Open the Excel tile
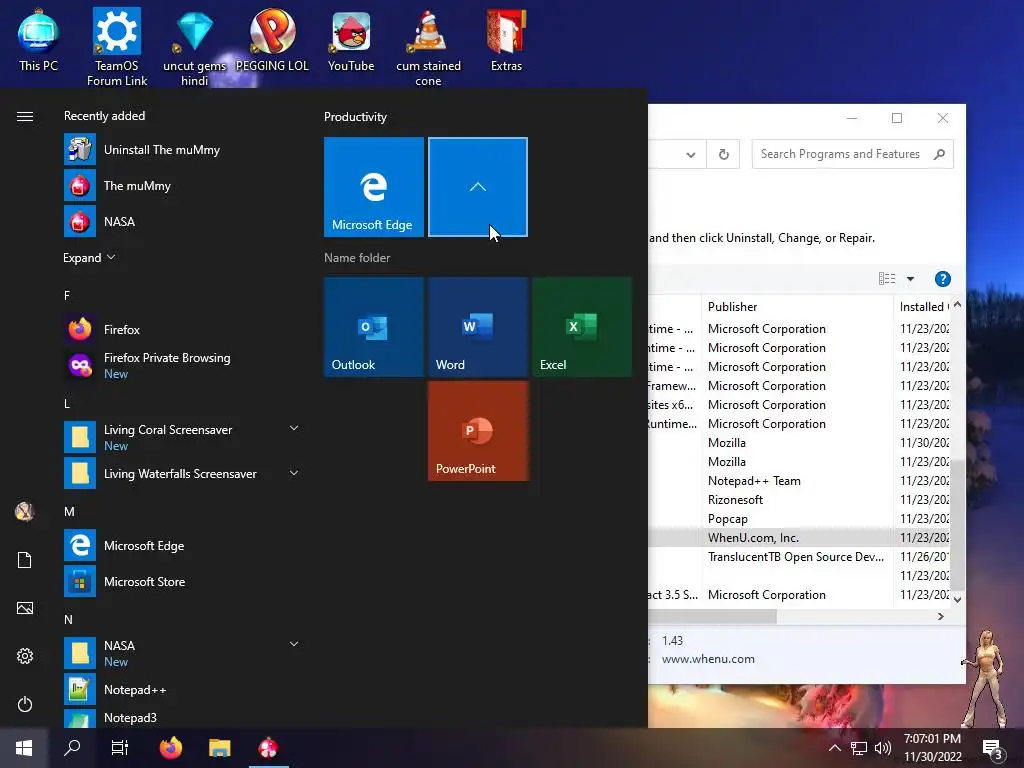Image resolution: width=1024 pixels, height=768 pixels. [x=582, y=327]
